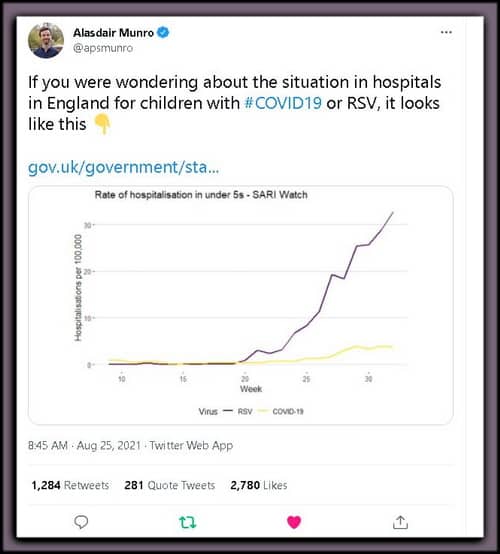Screen dimensions: 500x554
Task: Open the @apsmunro handle link
Action: (103, 48)
